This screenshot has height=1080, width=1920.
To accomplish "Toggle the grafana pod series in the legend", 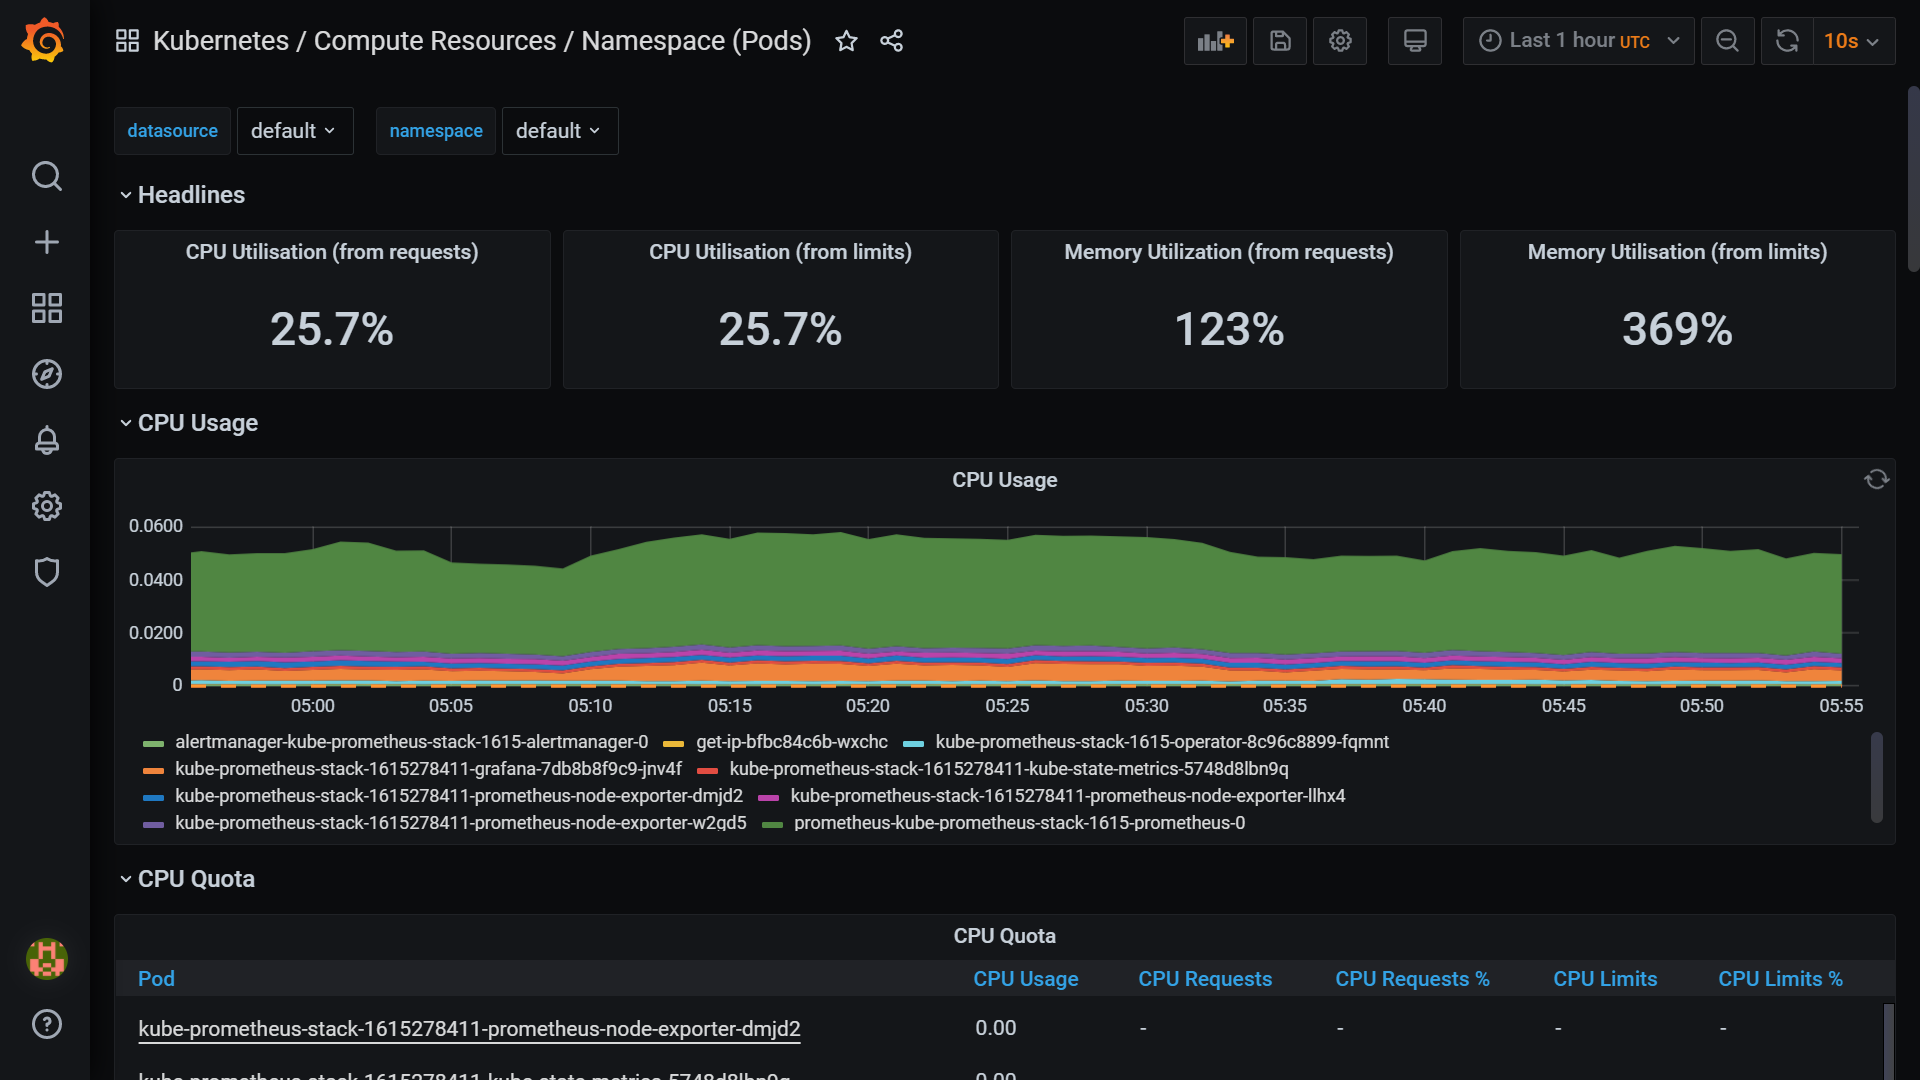I will tap(428, 769).
